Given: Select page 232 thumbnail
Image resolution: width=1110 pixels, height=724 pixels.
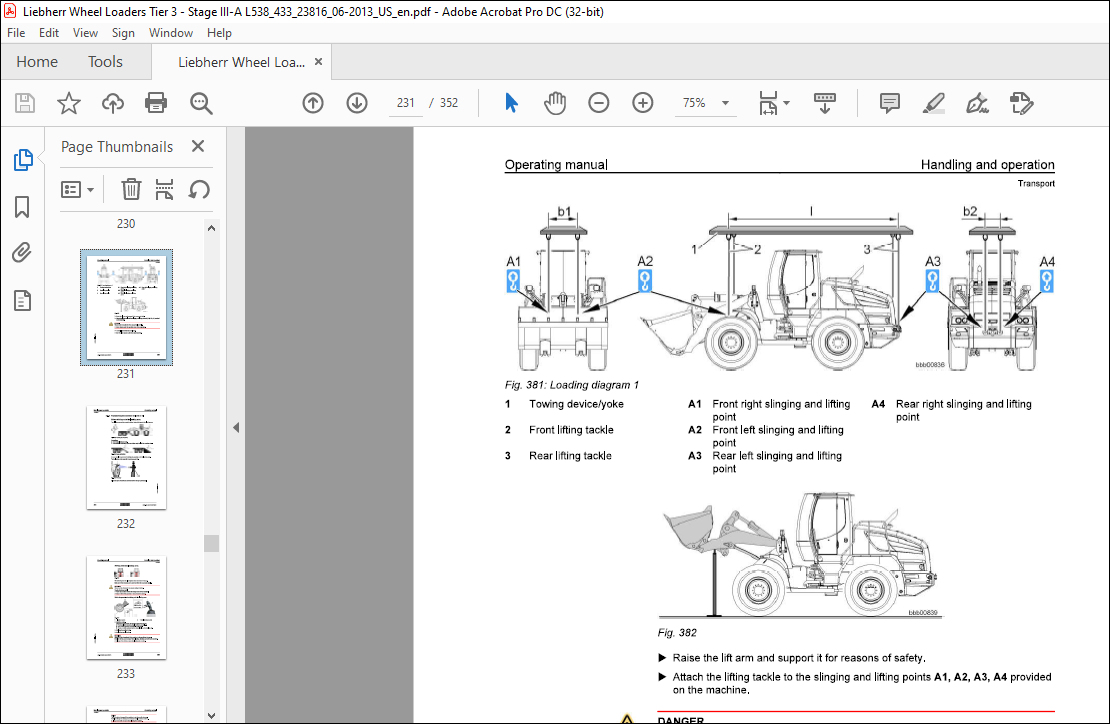Looking at the screenshot, I should [127, 458].
